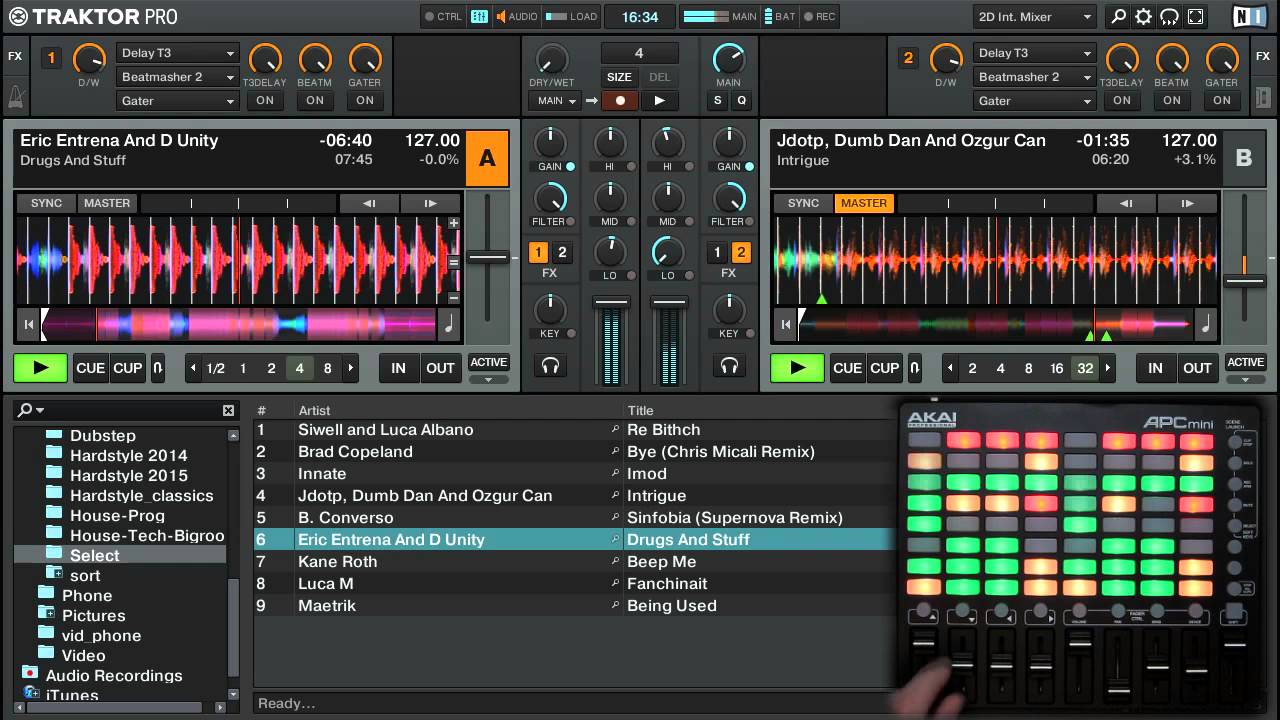Zoom out Deck A waveform minus button
1280x720 pixels.
click(x=453, y=298)
